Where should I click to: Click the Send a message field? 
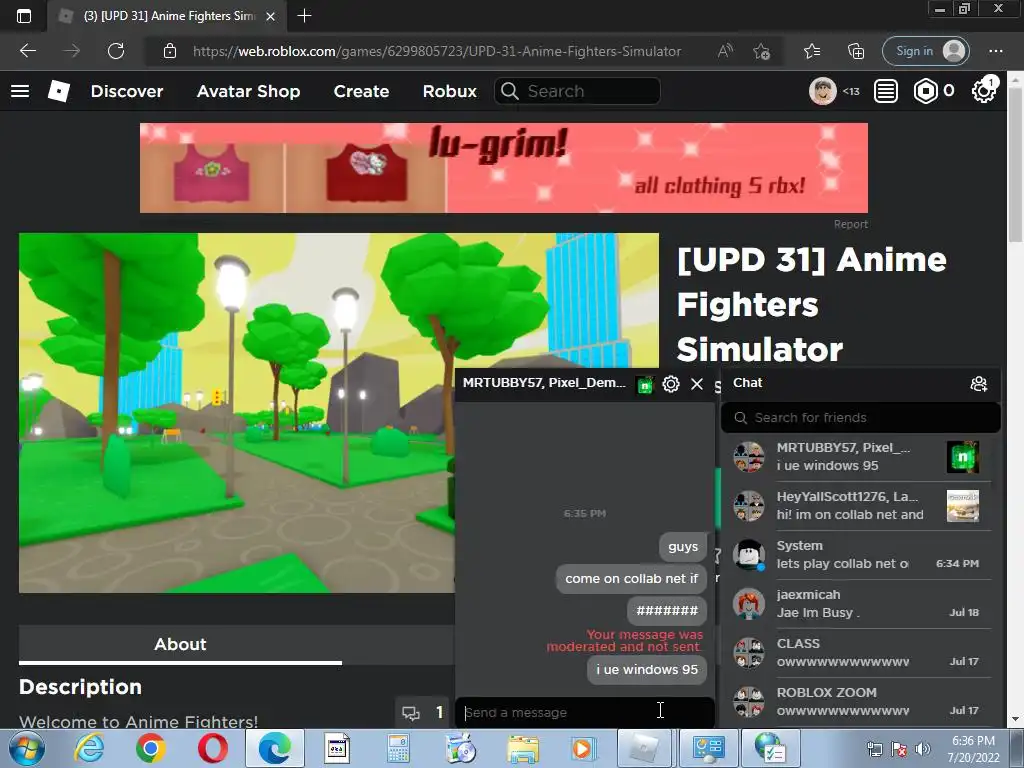[584, 712]
